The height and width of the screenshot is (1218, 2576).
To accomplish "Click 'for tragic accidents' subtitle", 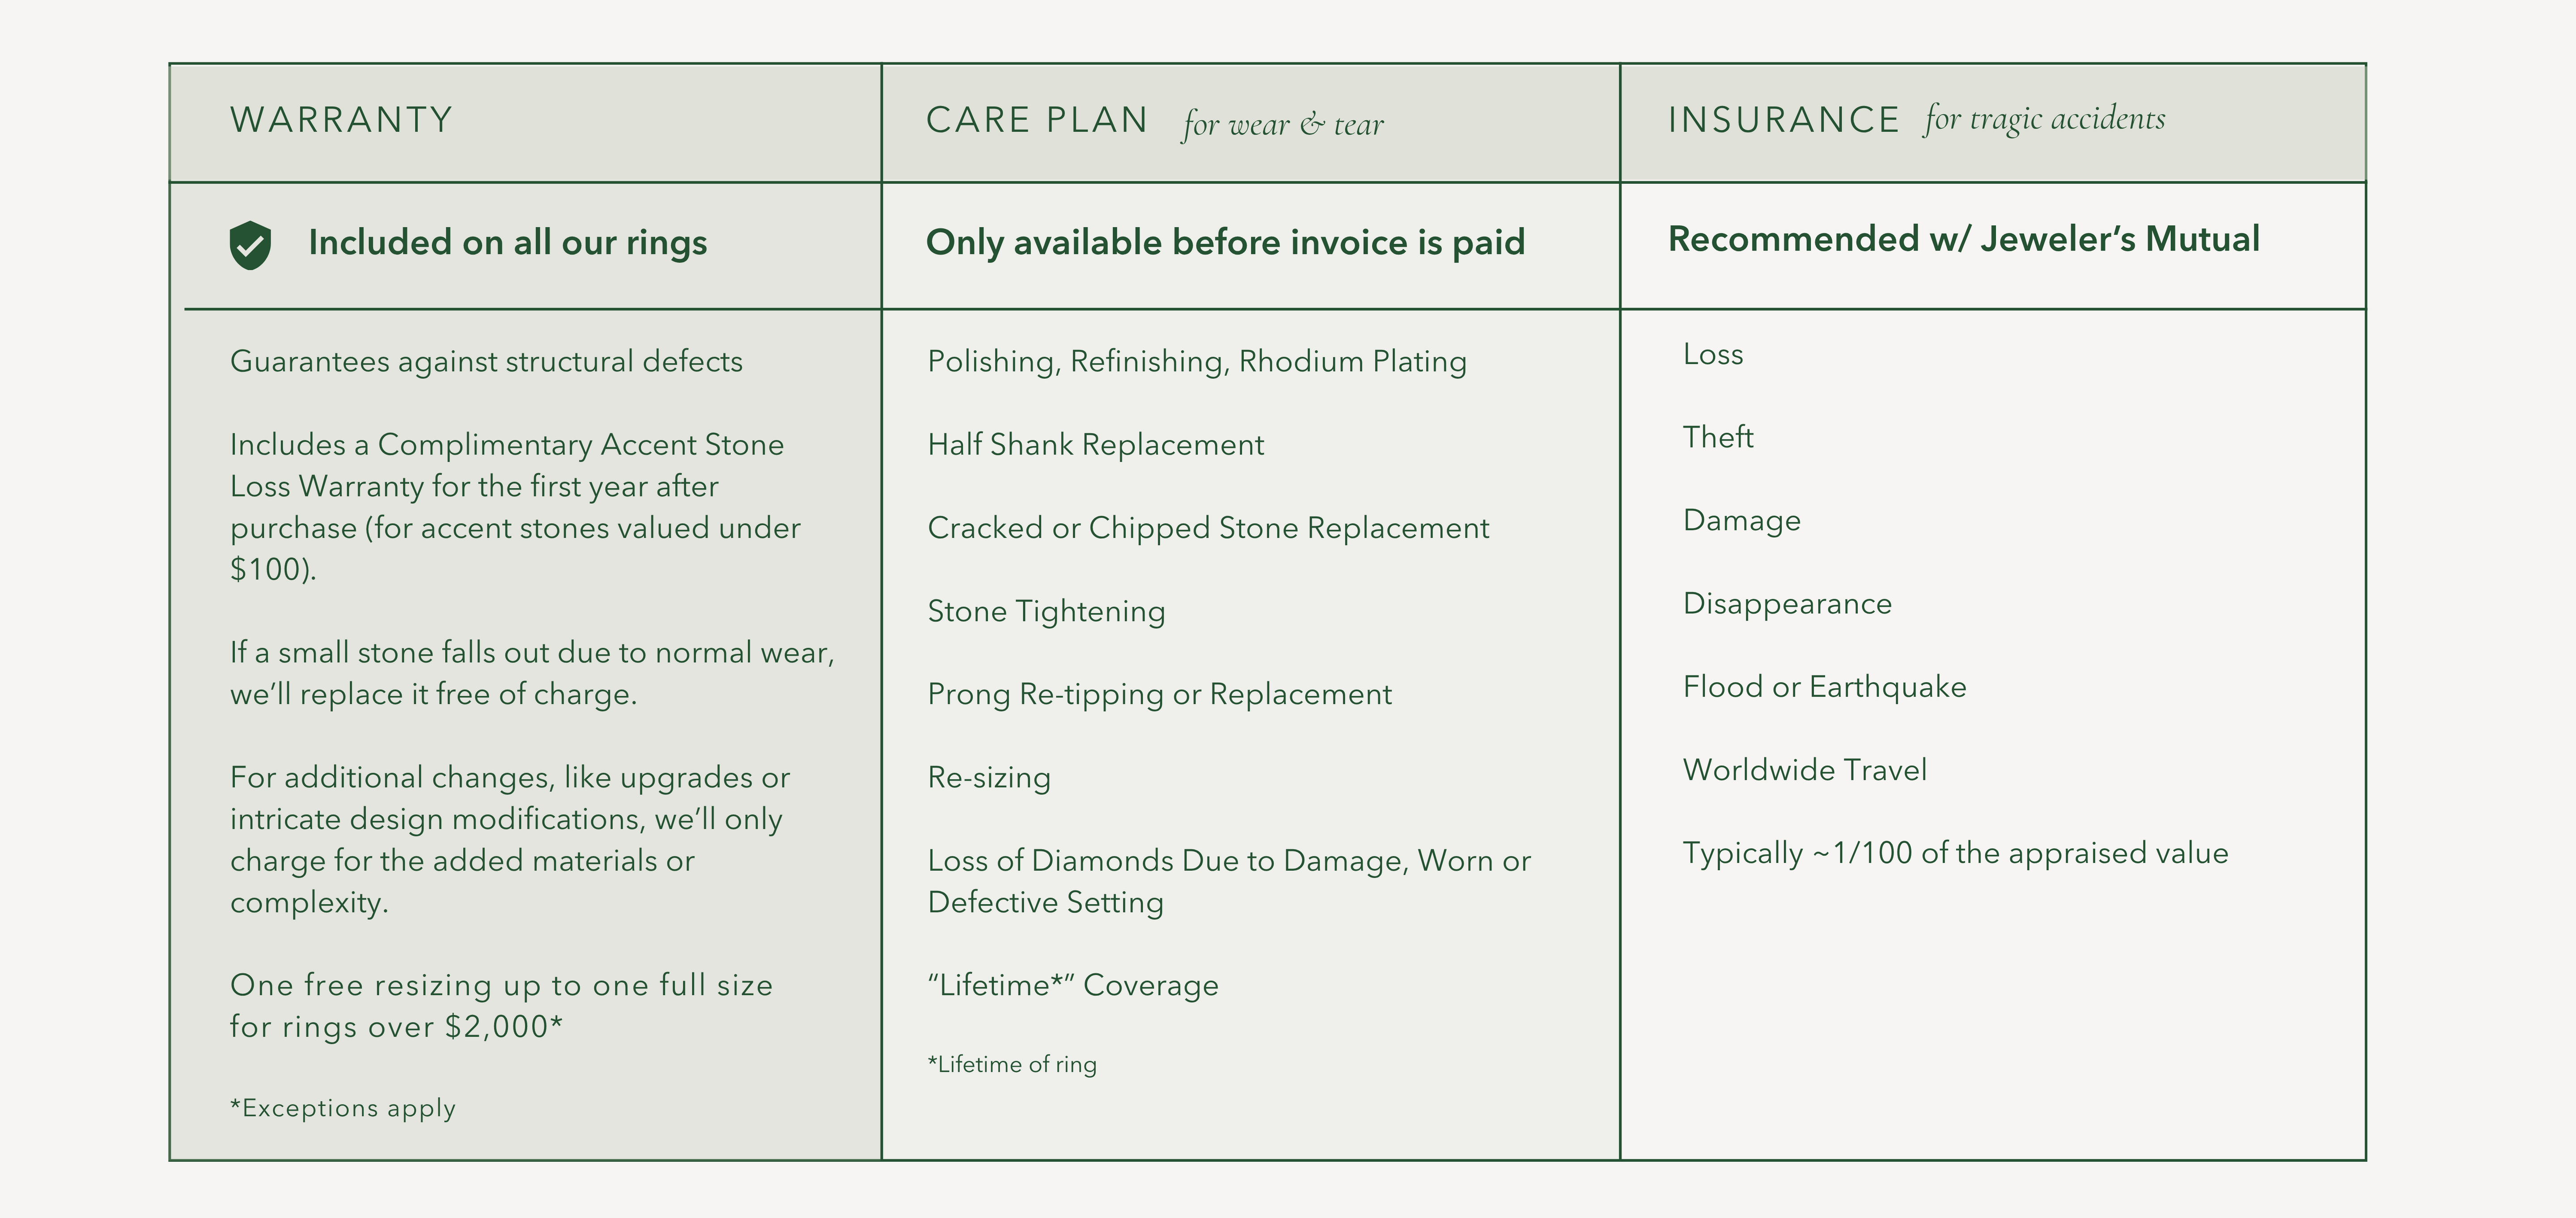I will tap(2044, 119).
